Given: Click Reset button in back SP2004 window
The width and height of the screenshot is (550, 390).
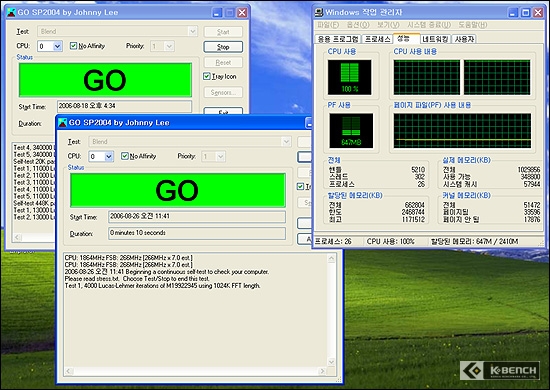Looking at the screenshot, I should [x=223, y=62].
